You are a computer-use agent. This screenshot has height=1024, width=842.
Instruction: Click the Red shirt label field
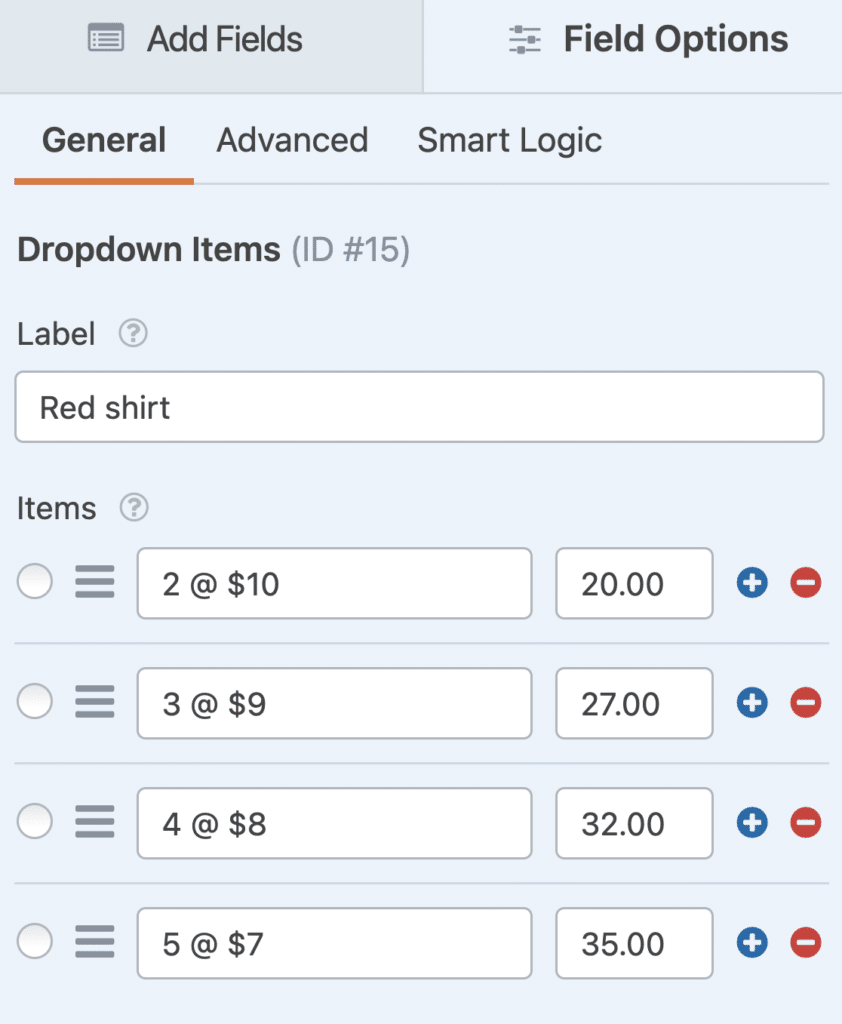420,407
